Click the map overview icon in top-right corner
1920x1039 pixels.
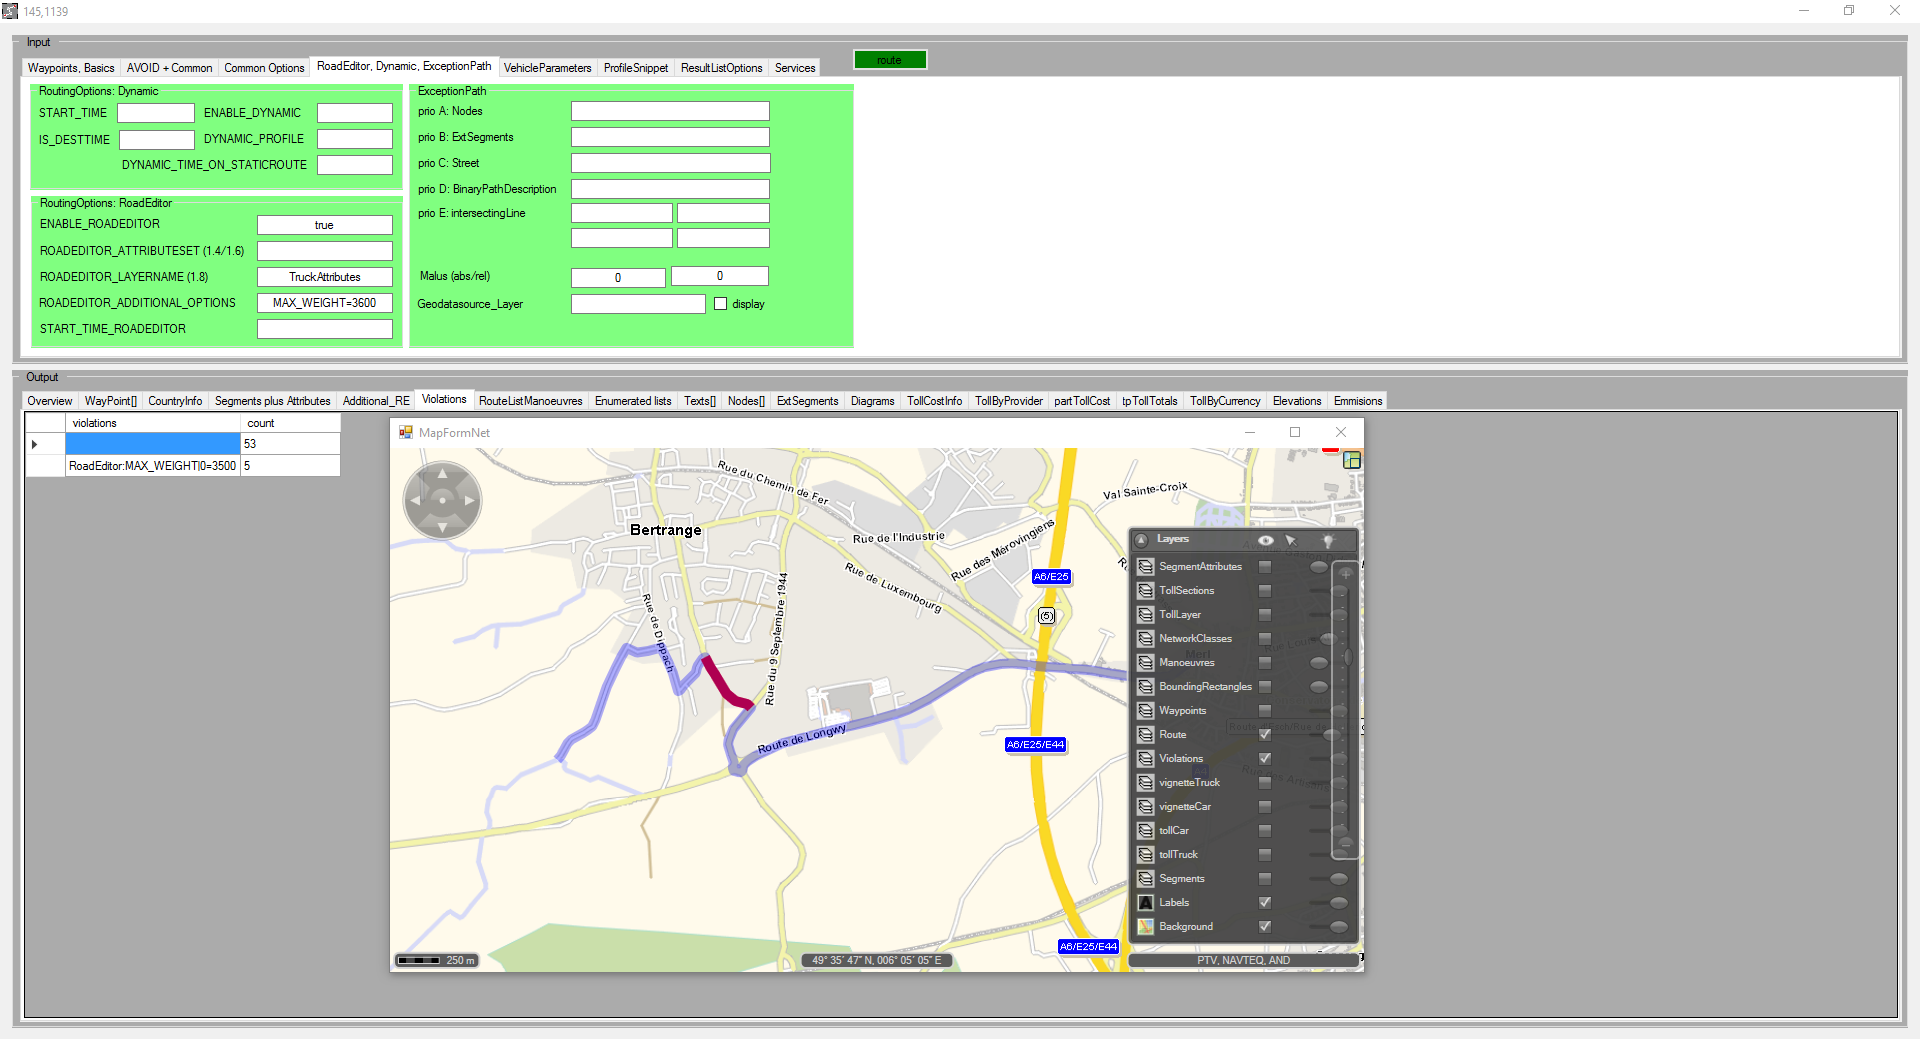coord(1352,460)
